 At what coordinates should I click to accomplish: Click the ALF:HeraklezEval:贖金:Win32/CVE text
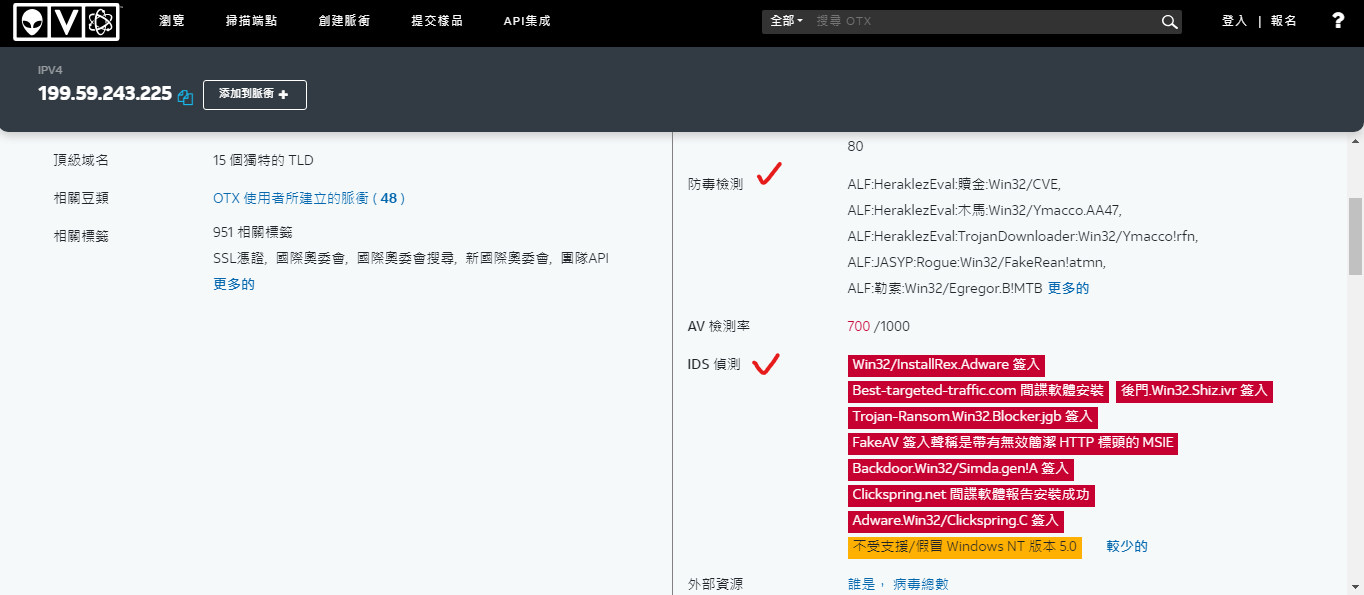click(x=954, y=184)
